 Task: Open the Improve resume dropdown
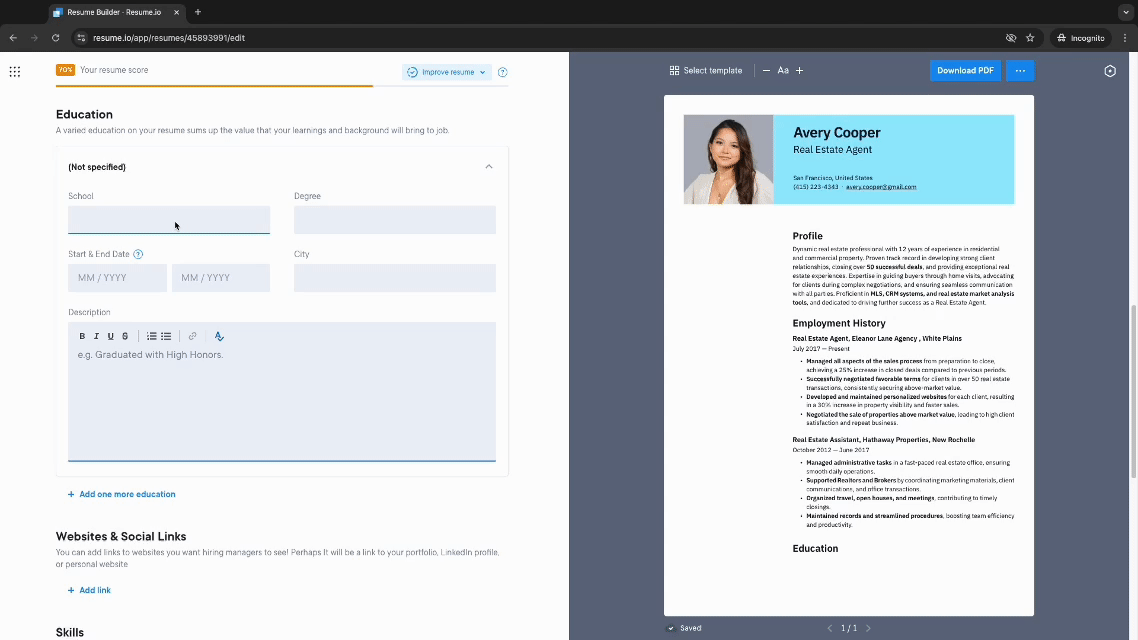coord(444,72)
